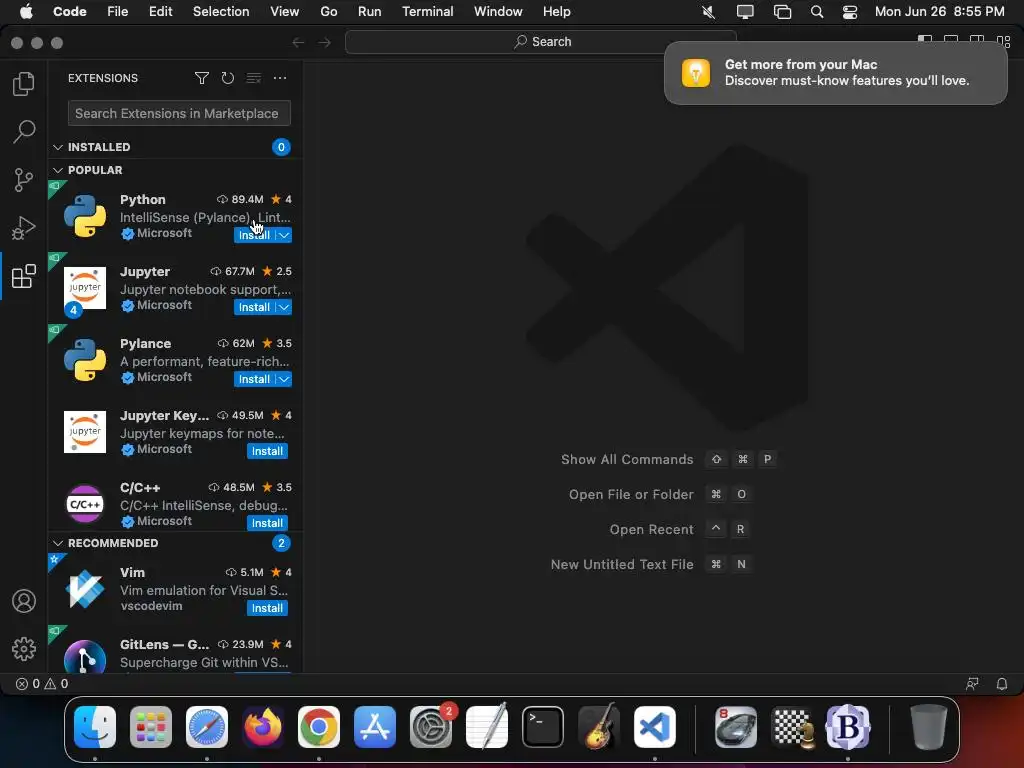Open Spotlight search in menu bar

816,12
